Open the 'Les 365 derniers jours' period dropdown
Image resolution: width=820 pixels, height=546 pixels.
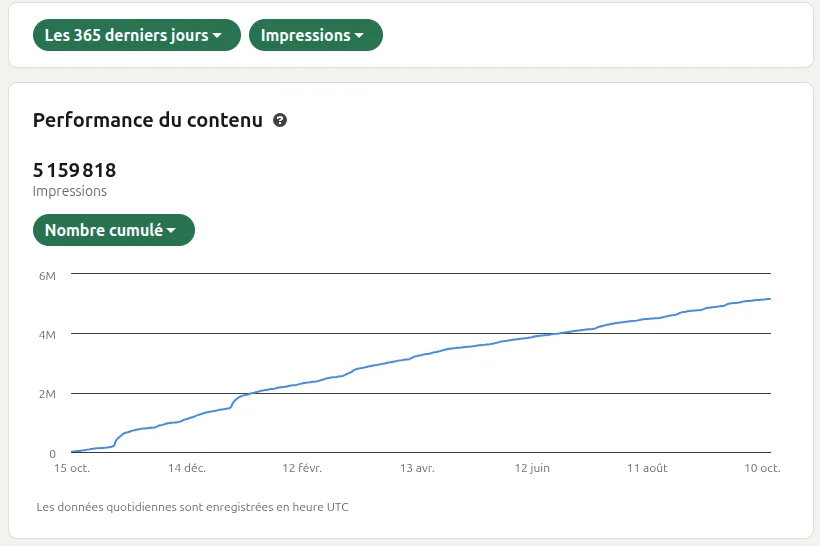pyautogui.click(x=136, y=35)
